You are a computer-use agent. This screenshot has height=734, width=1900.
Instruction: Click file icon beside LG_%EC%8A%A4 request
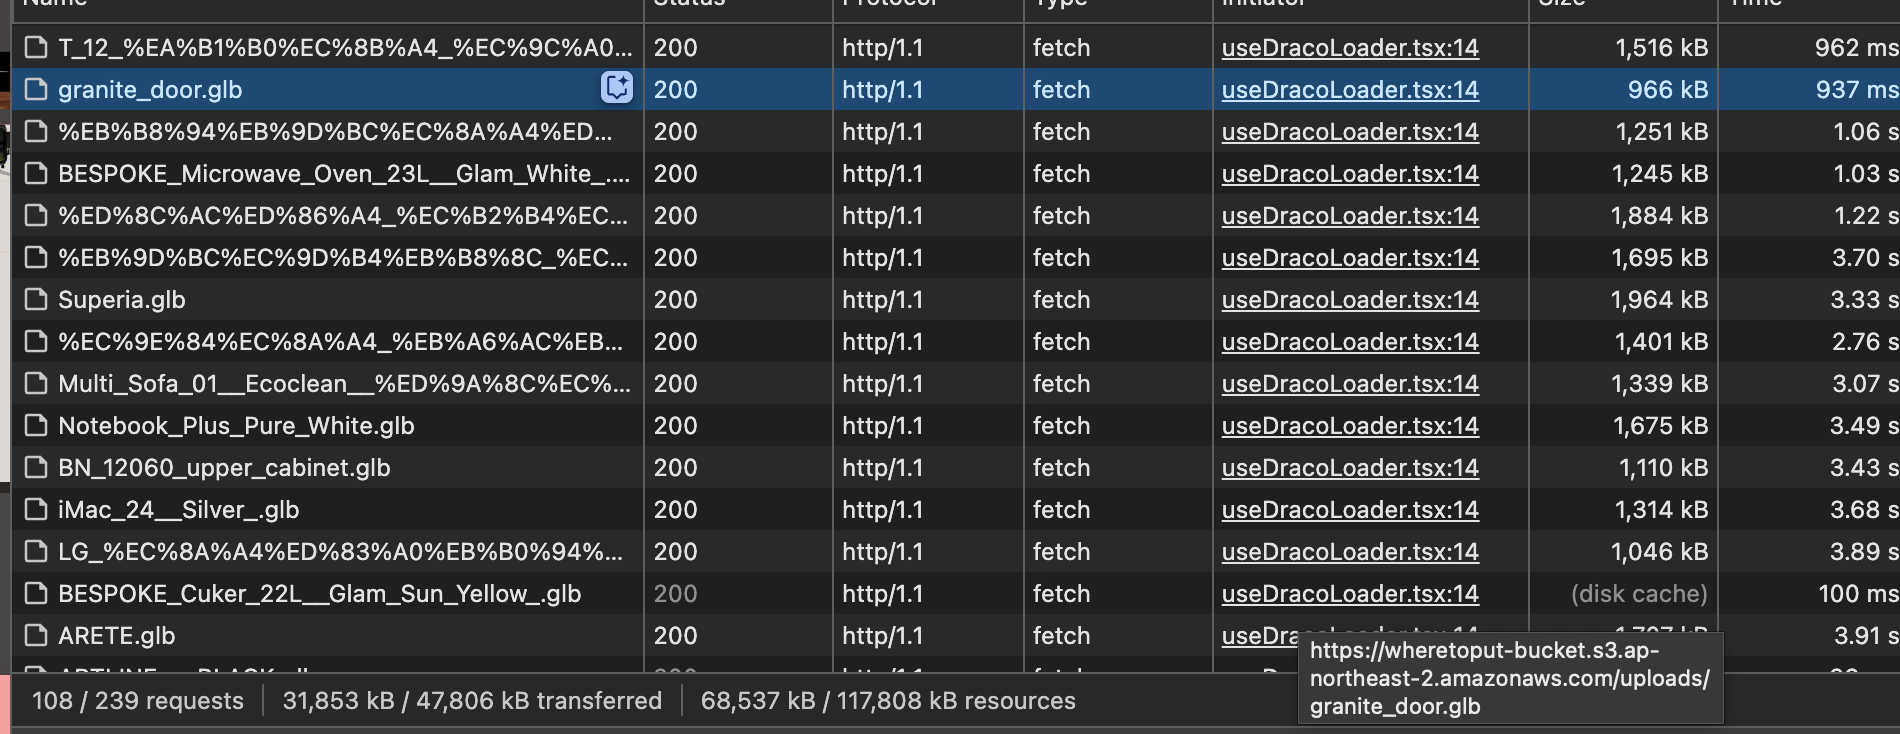click(x=36, y=551)
